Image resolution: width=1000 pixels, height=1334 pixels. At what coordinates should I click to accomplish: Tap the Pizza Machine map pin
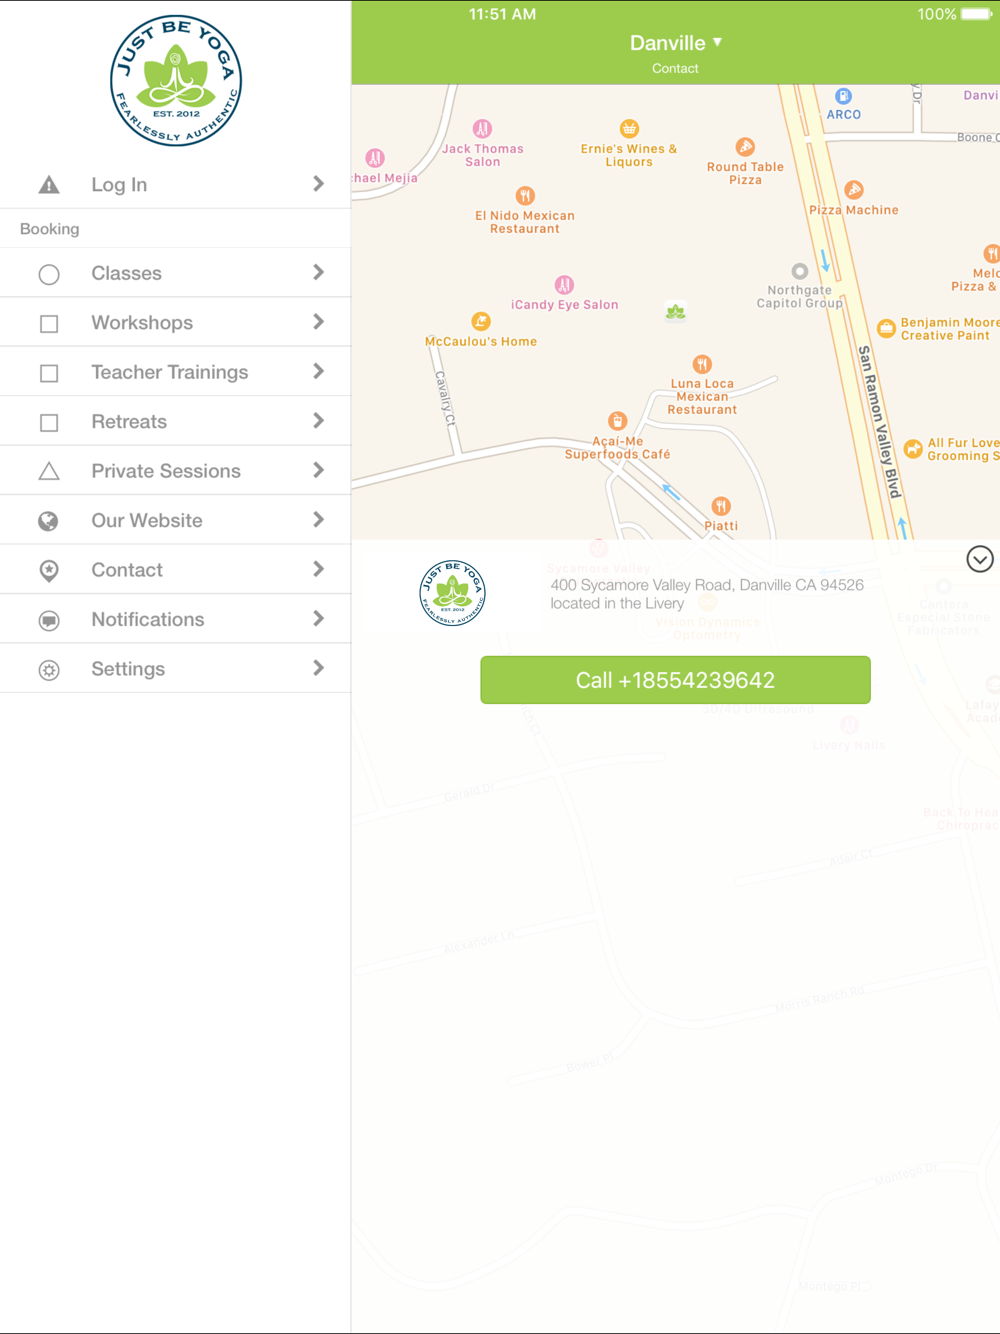854,190
